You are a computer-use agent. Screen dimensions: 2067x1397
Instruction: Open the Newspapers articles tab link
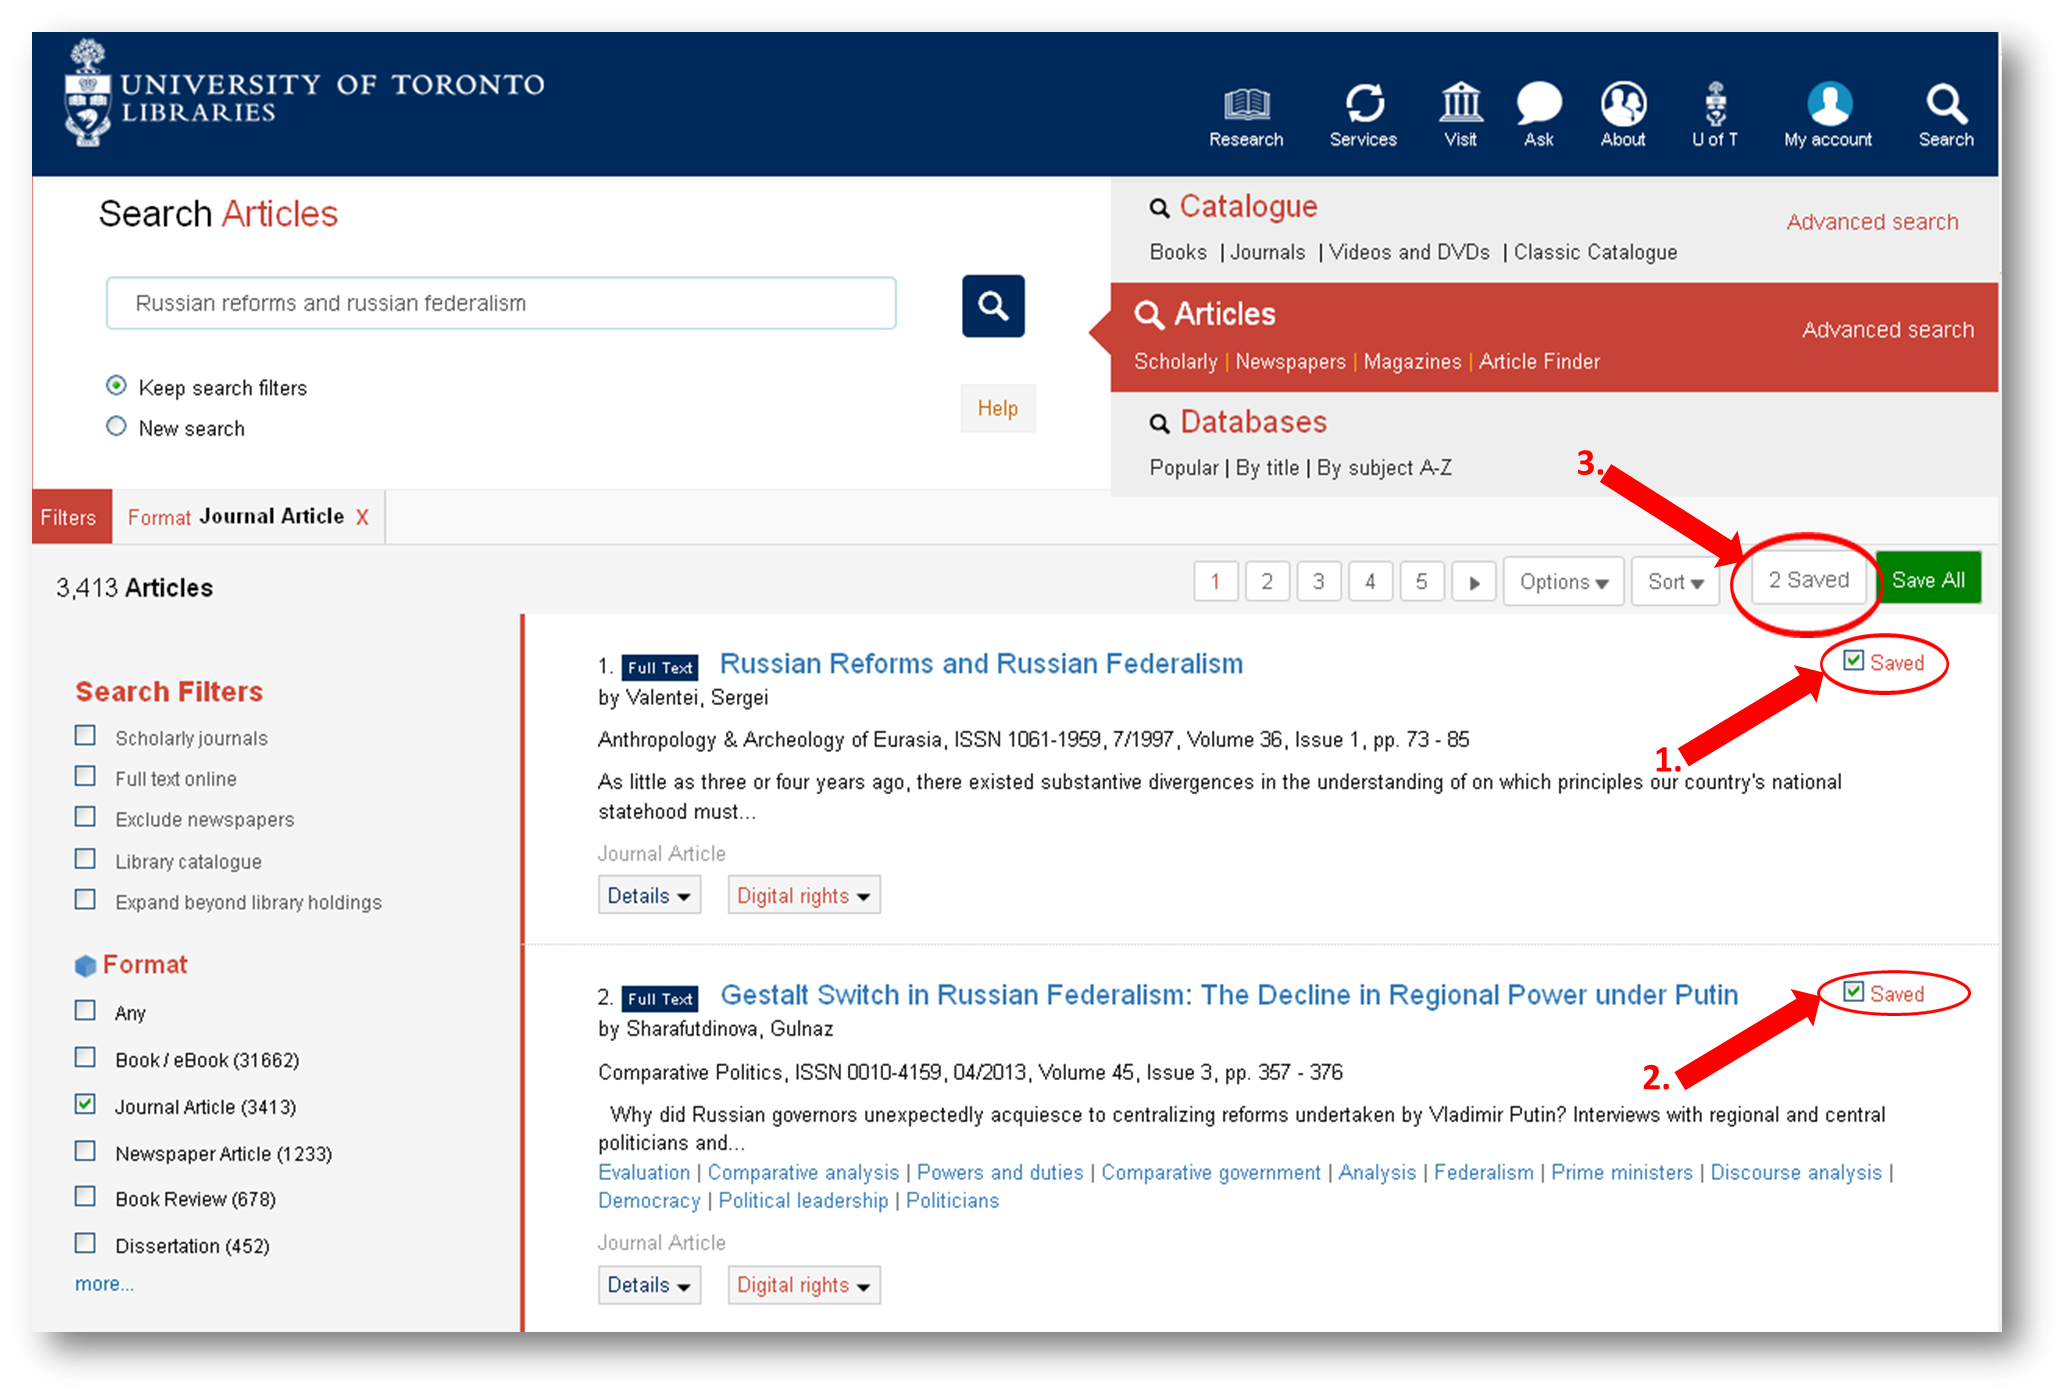[1290, 362]
